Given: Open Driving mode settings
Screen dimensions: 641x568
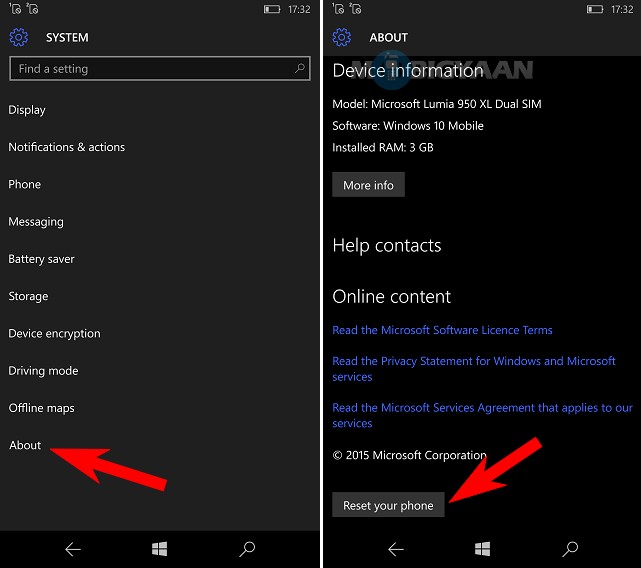Looking at the screenshot, I should 43,370.
